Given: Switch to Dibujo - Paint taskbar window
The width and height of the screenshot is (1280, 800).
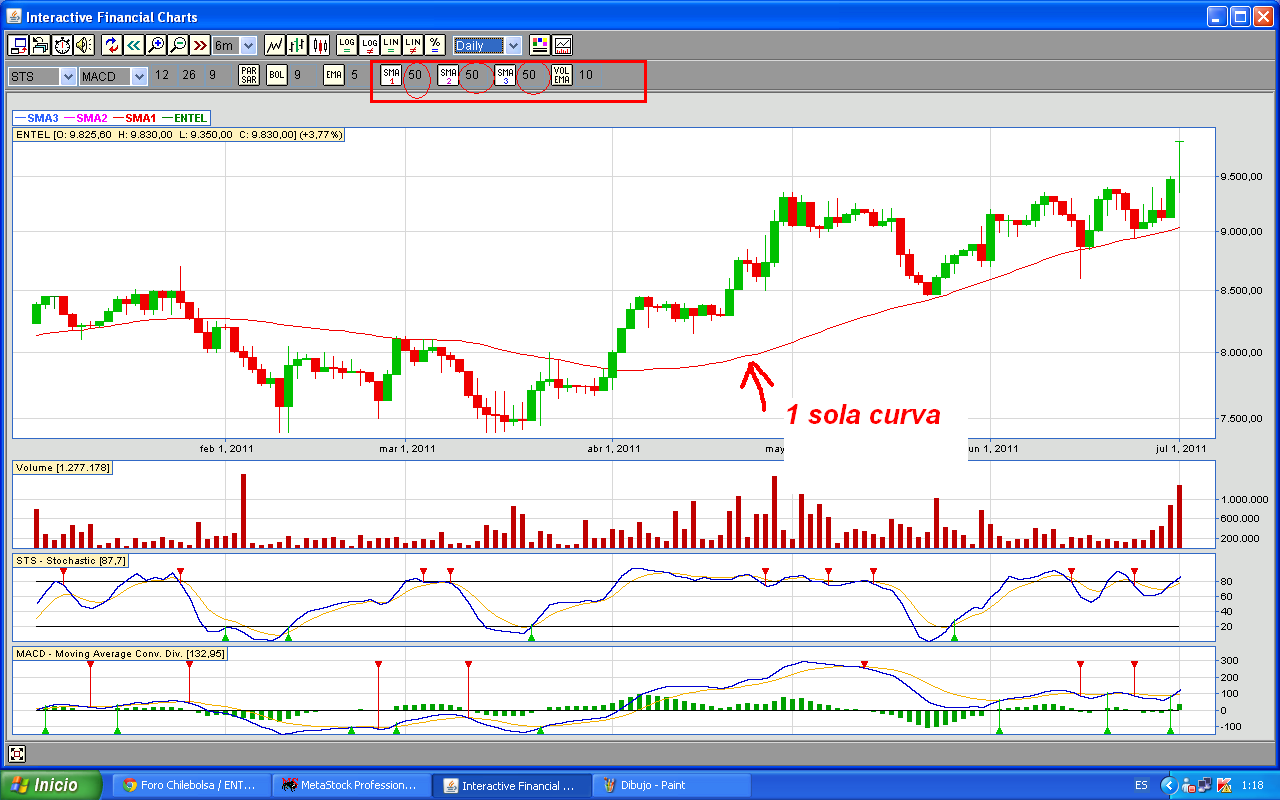Looking at the screenshot, I should 673,785.
